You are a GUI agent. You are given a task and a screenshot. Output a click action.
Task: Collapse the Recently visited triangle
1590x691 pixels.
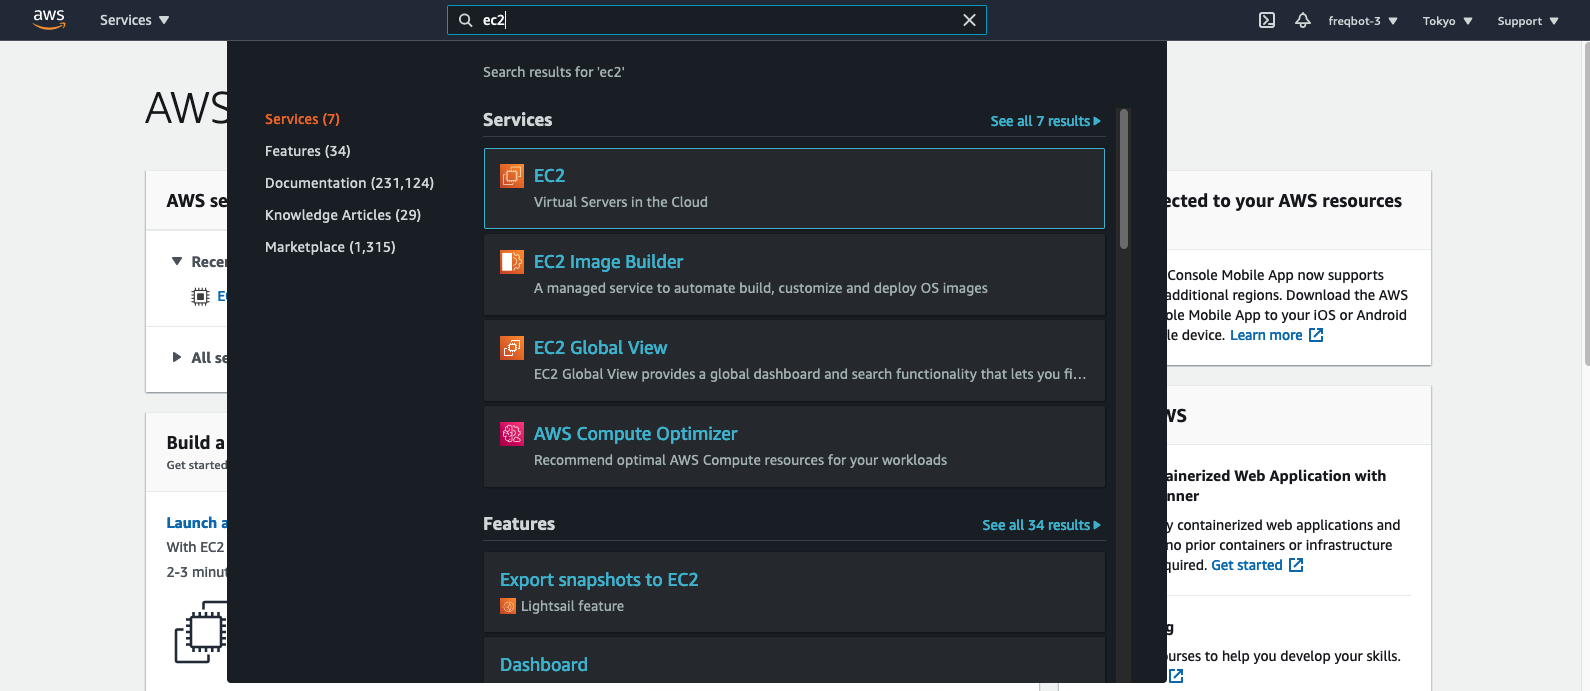click(177, 261)
